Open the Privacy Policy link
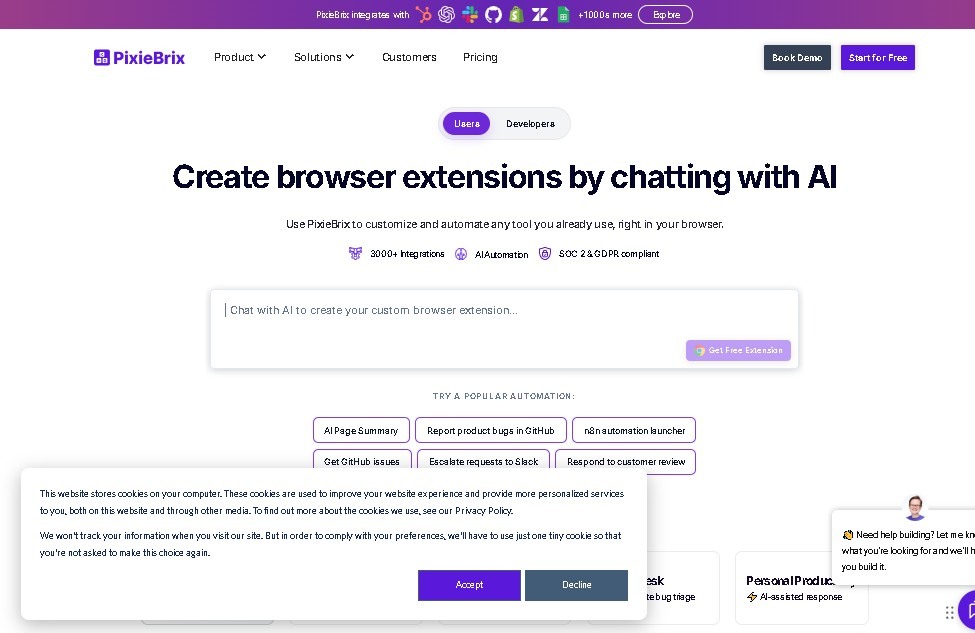 pyautogui.click(x=483, y=511)
